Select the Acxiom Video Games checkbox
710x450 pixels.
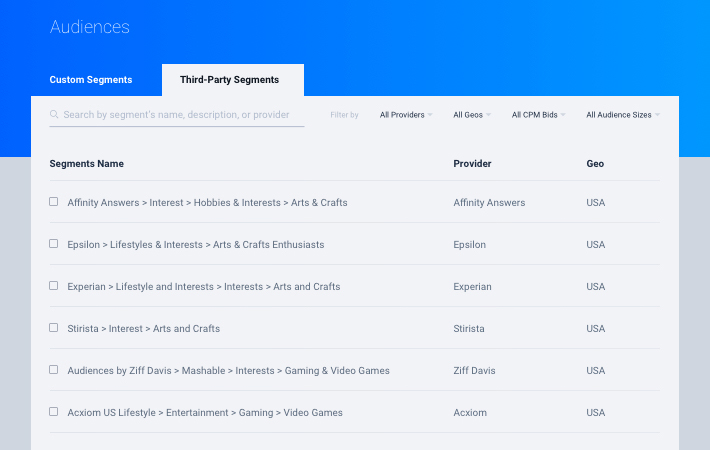coord(53,412)
